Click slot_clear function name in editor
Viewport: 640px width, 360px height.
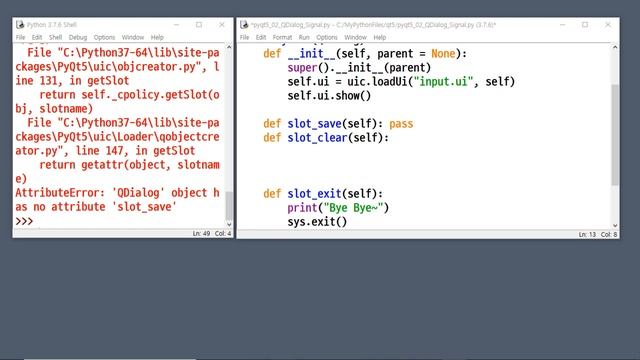317,138
